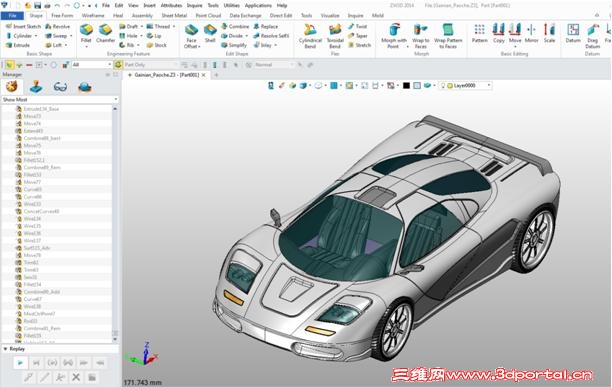
Task: Click the feature tree vertical scrollbar
Action: point(115,223)
